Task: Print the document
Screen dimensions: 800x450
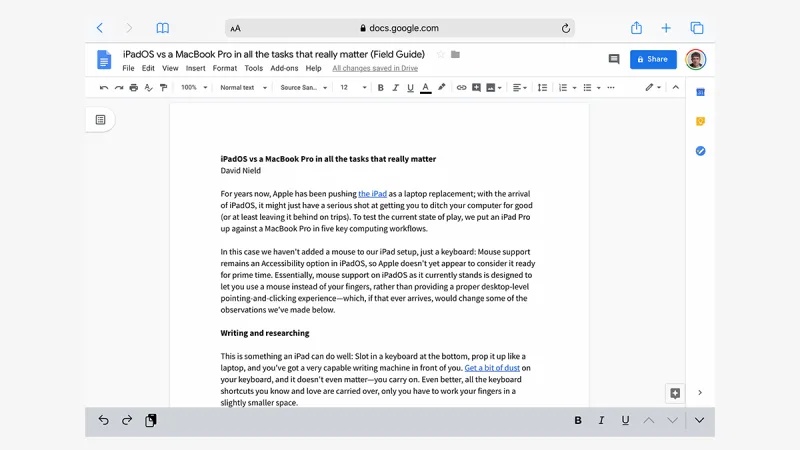Action: [x=134, y=88]
